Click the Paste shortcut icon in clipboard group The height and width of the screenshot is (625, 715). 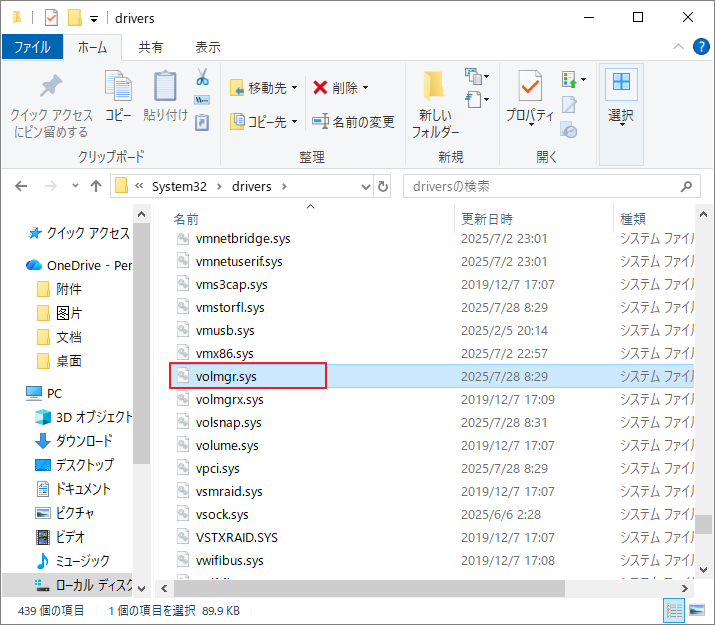pos(202,122)
